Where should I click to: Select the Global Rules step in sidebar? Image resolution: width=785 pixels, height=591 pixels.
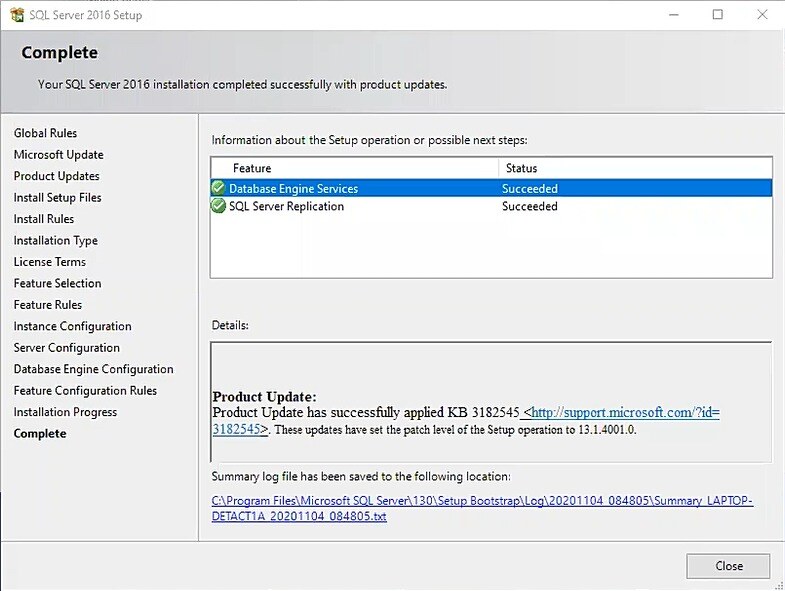45,133
